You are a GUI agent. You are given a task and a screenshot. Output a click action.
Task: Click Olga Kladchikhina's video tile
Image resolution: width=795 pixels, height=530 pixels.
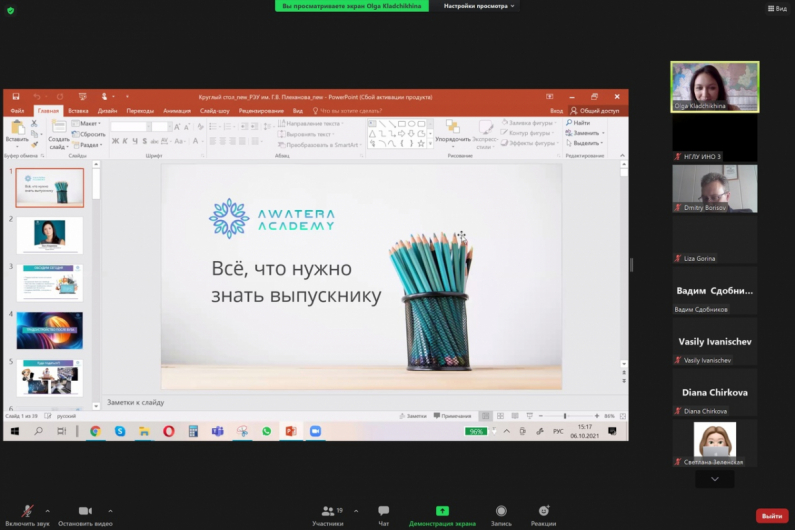point(714,87)
